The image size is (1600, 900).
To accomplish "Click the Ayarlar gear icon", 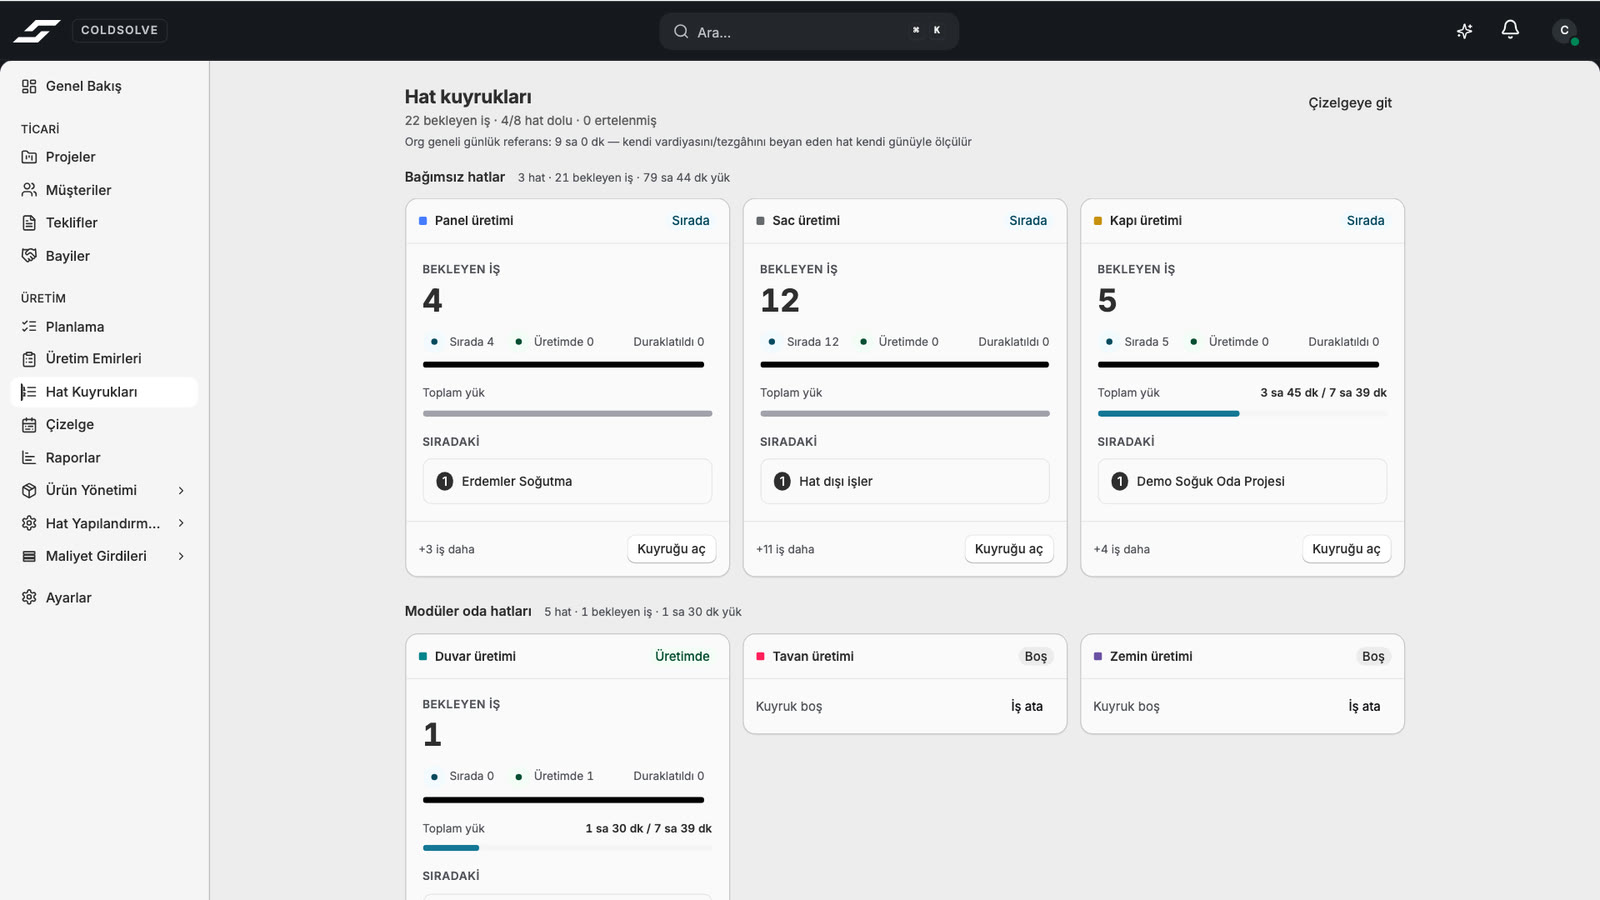I will click(x=29, y=598).
